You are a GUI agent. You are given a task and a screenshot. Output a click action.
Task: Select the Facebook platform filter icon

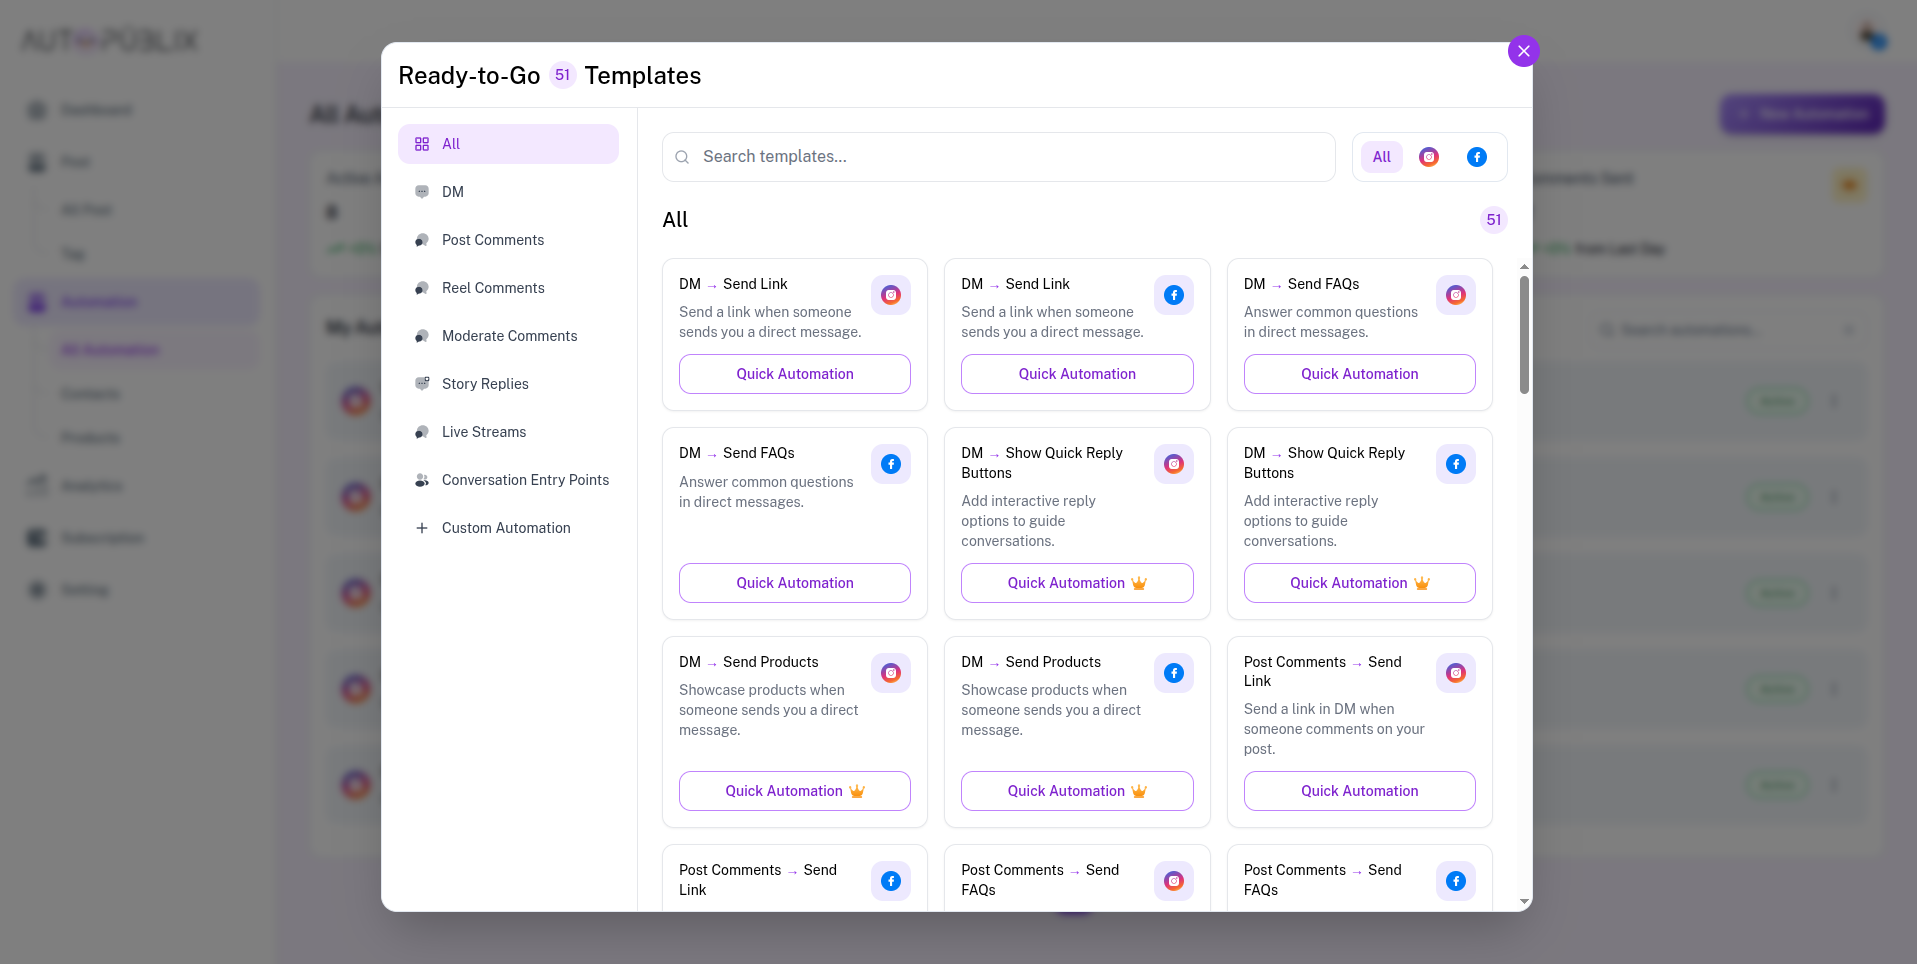[1477, 157]
